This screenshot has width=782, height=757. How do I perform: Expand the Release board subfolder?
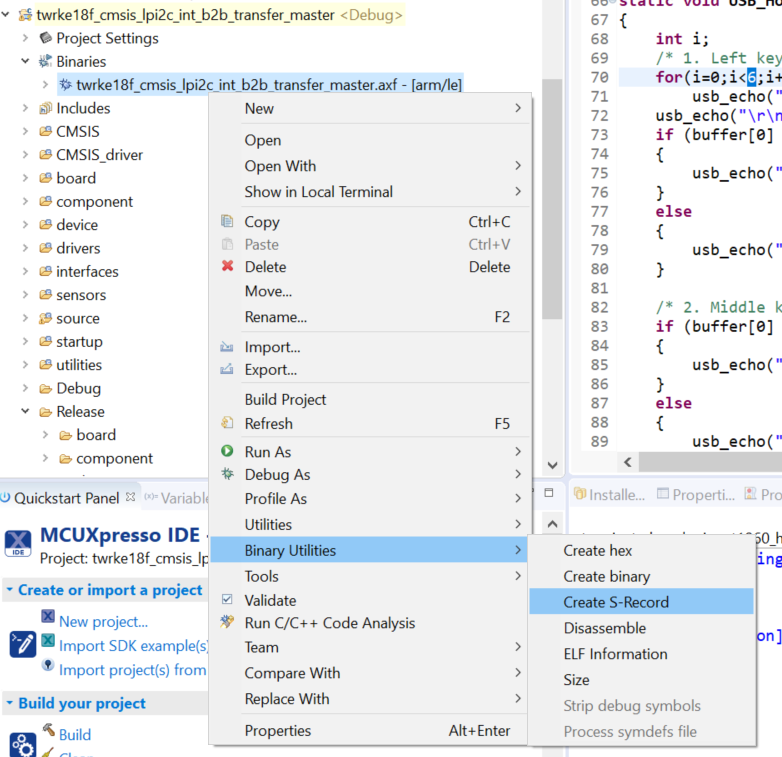45,434
